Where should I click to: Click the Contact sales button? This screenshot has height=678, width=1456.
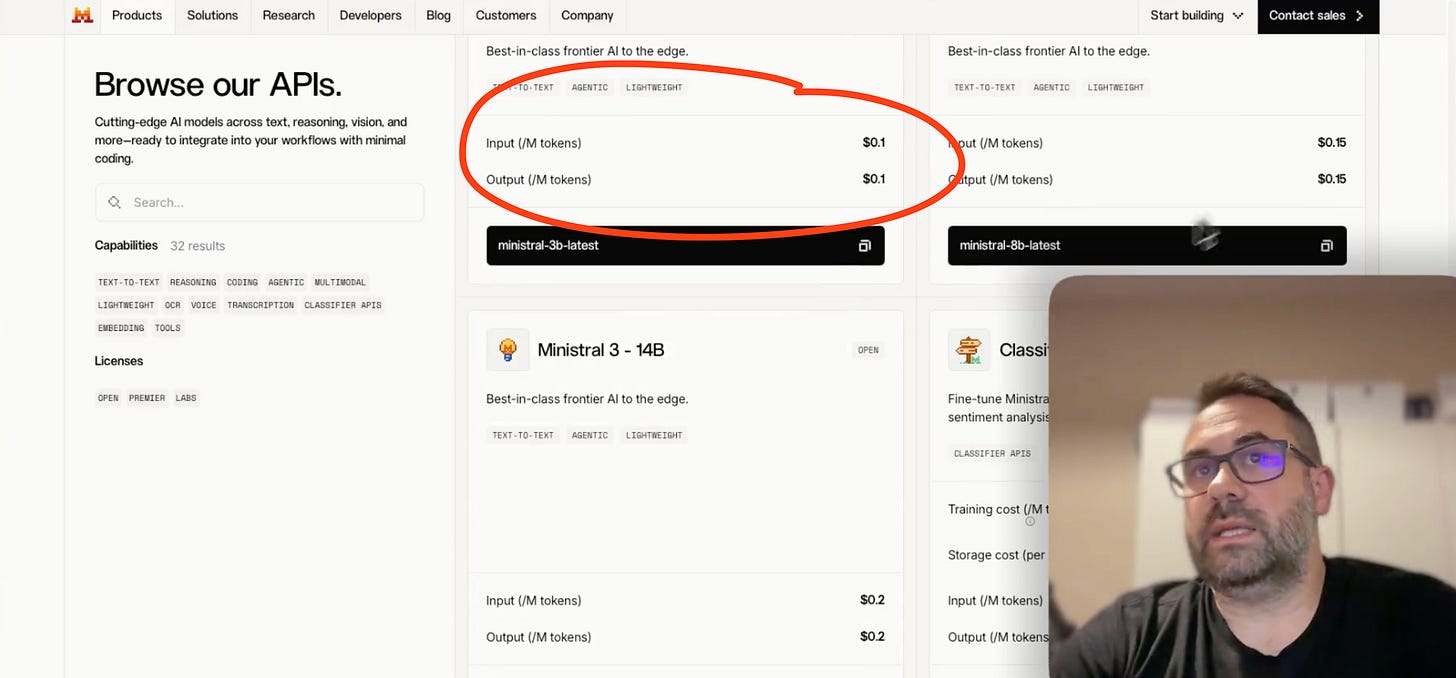1318,15
